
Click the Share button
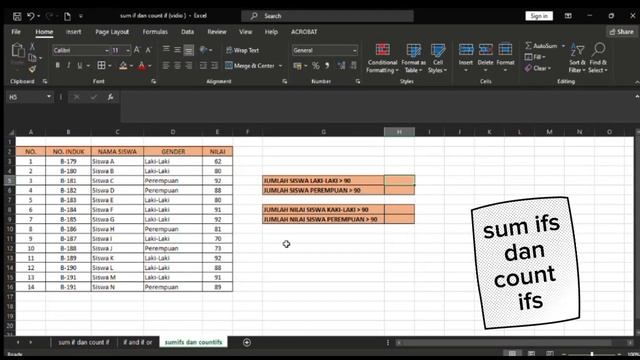tap(621, 31)
